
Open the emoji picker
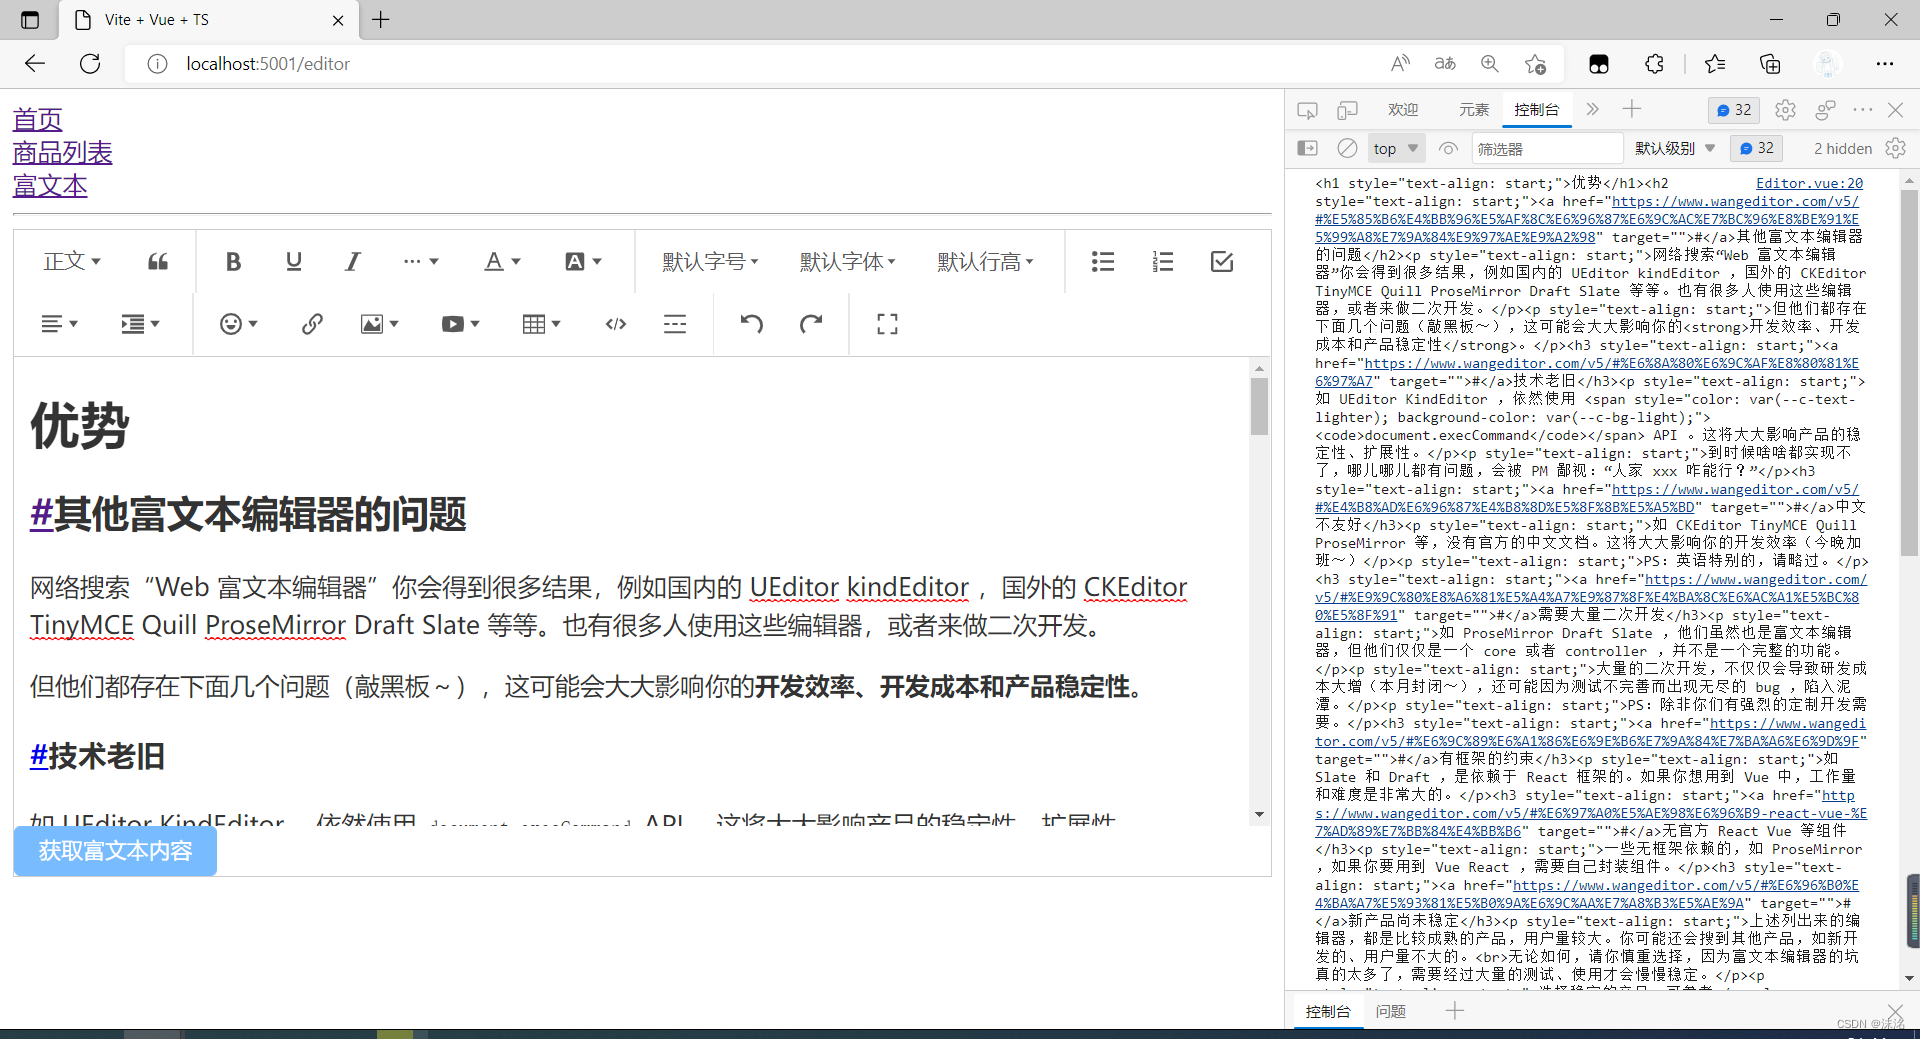click(238, 324)
